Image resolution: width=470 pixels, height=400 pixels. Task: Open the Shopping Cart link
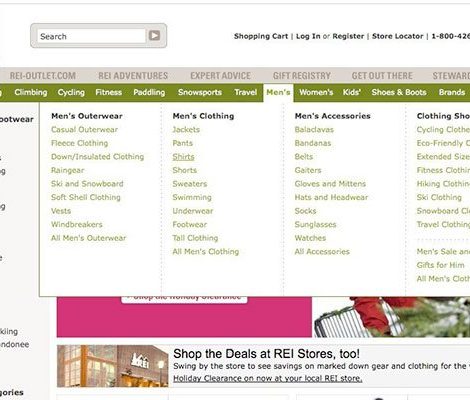click(261, 36)
